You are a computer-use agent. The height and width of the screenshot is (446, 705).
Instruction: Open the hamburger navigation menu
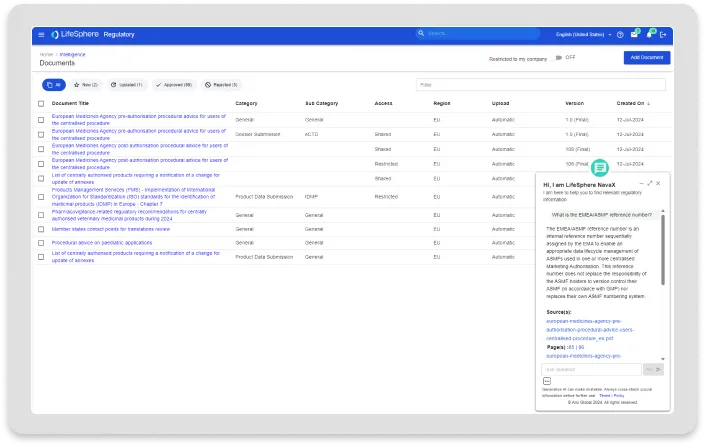(x=41, y=34)
